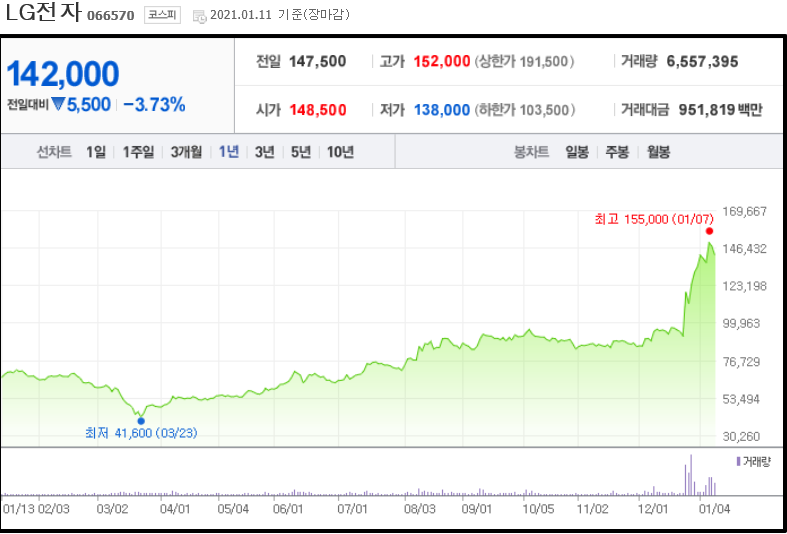
Task: Click the 거래량 value 6,557,395
Action: [702, 62]
